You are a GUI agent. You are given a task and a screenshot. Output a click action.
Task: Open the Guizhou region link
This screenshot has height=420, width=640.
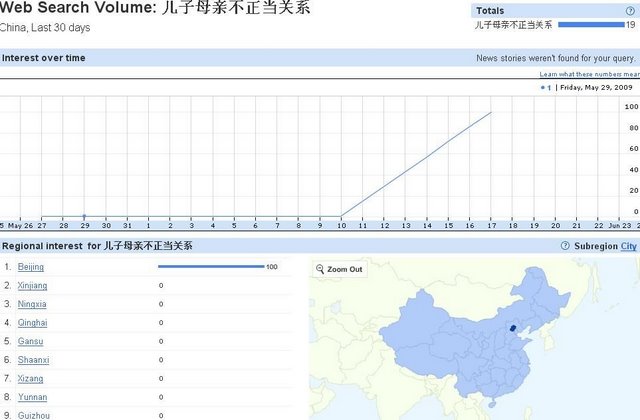34,416
